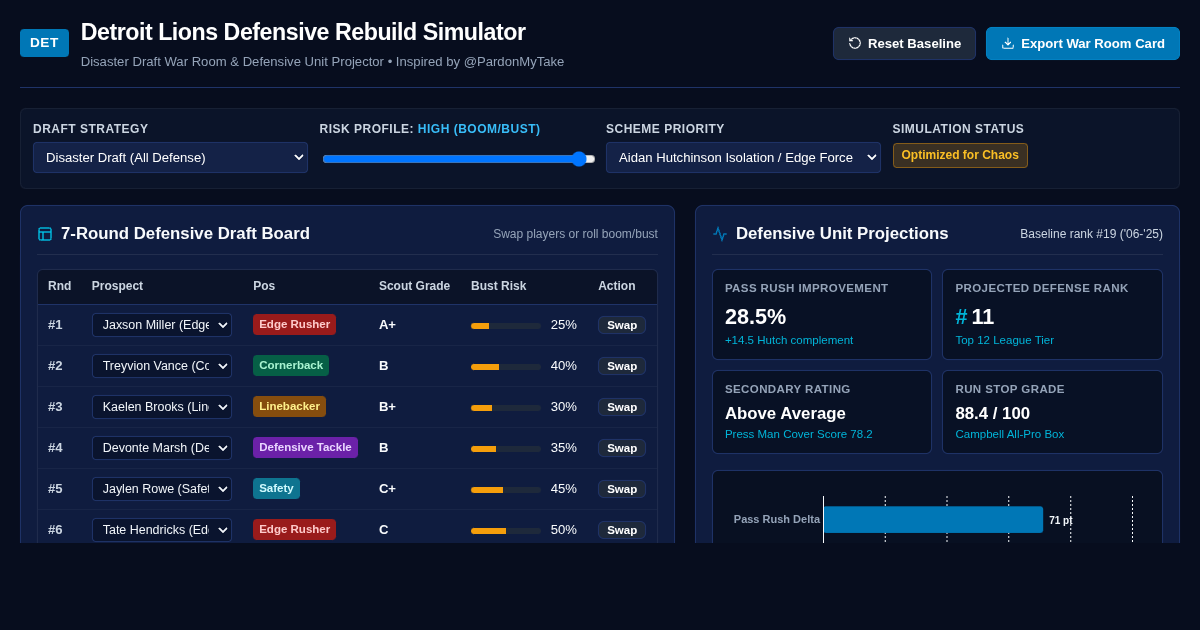The height and width of the screenshot is (630, 1200).
Task: Click the round 1 Edge Rusher position tag
Action: [x=294, y=324]
